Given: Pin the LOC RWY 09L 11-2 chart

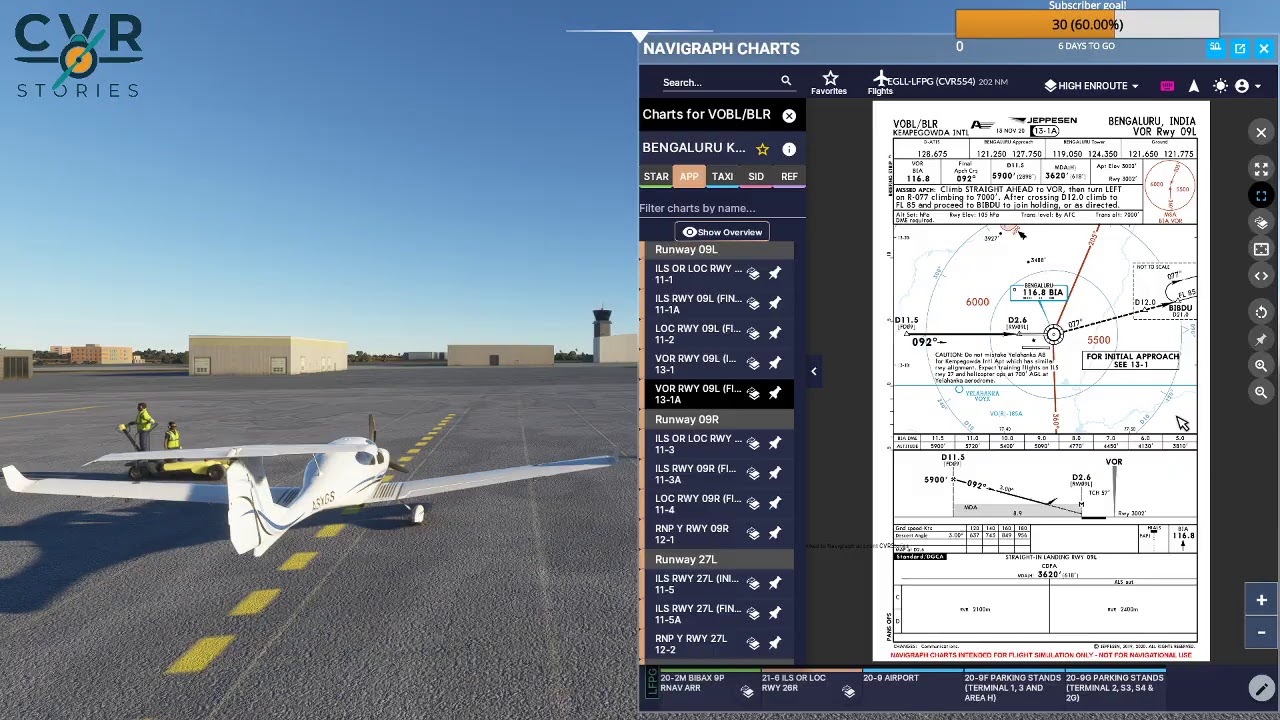Looking at the screenshot, I should [x=775, y=334].
